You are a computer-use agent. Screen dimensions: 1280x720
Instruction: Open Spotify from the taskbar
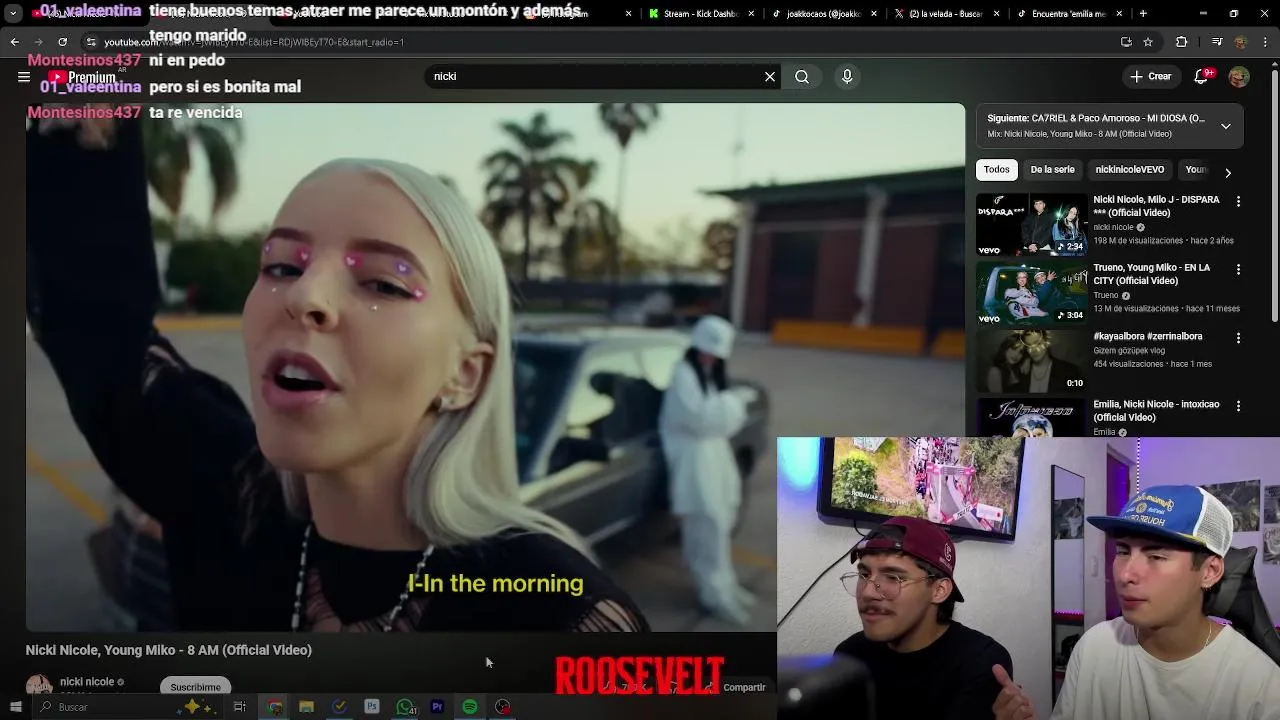[470, 707]
